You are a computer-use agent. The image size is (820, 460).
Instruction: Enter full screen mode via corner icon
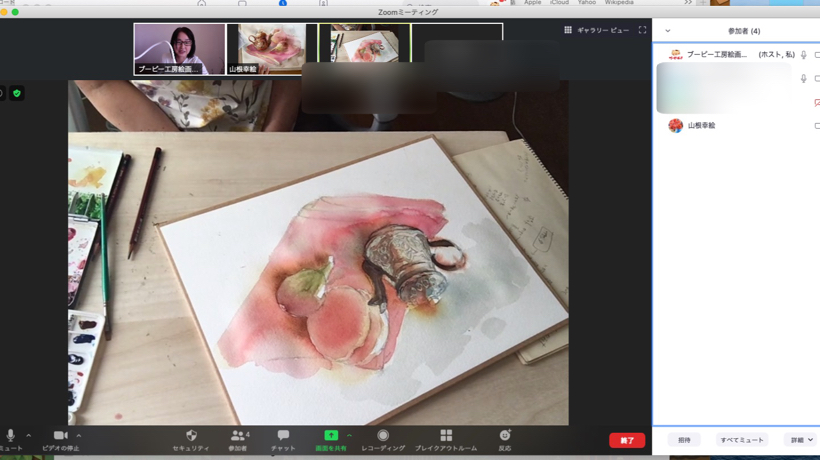[642, 30]
